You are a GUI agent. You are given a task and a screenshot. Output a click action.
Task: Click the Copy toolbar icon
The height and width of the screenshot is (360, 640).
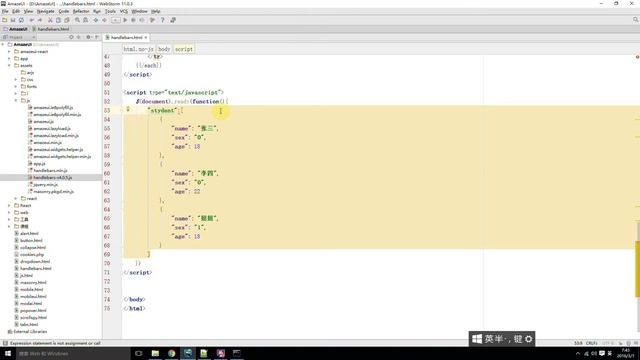[x=58, y=20]
